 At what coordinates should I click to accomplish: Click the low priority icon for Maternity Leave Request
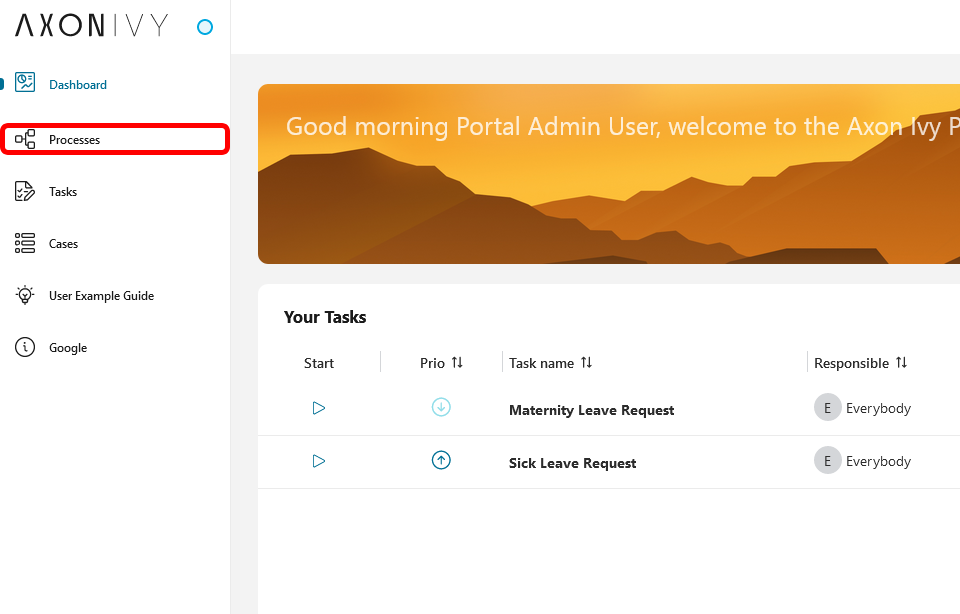tap(441, 407)
